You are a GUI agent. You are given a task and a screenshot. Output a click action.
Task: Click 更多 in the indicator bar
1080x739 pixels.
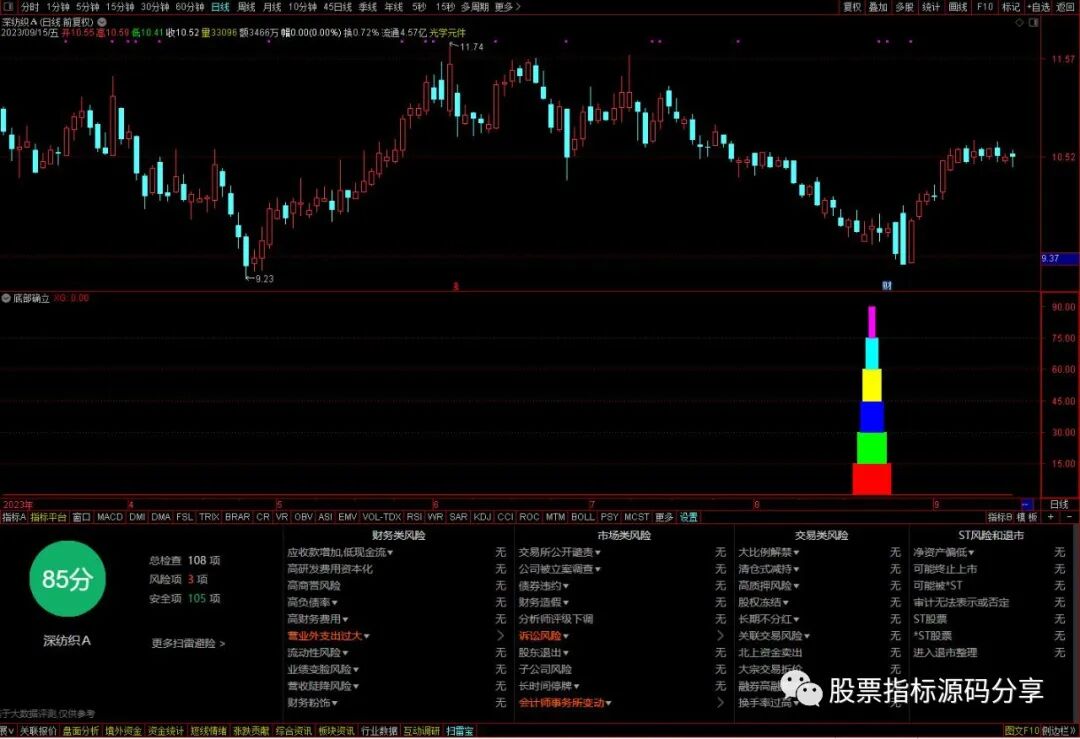pyautogui.click(x=664, y=517)
